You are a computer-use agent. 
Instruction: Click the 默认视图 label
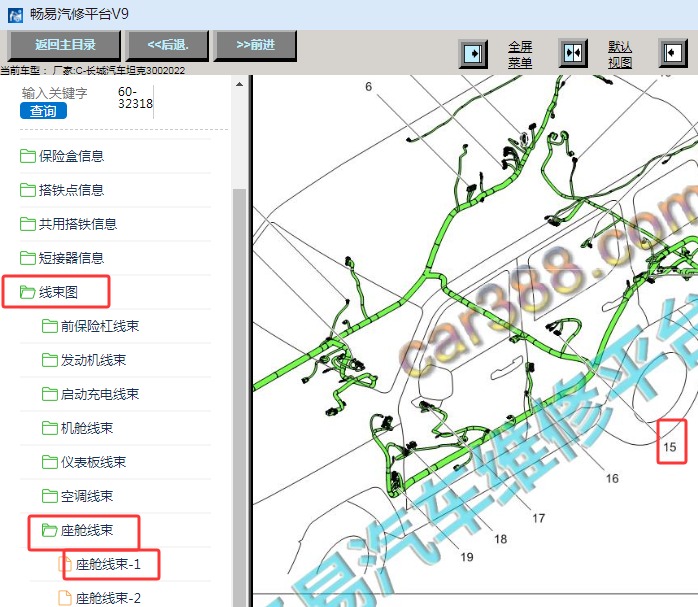(x=620, y=54)
